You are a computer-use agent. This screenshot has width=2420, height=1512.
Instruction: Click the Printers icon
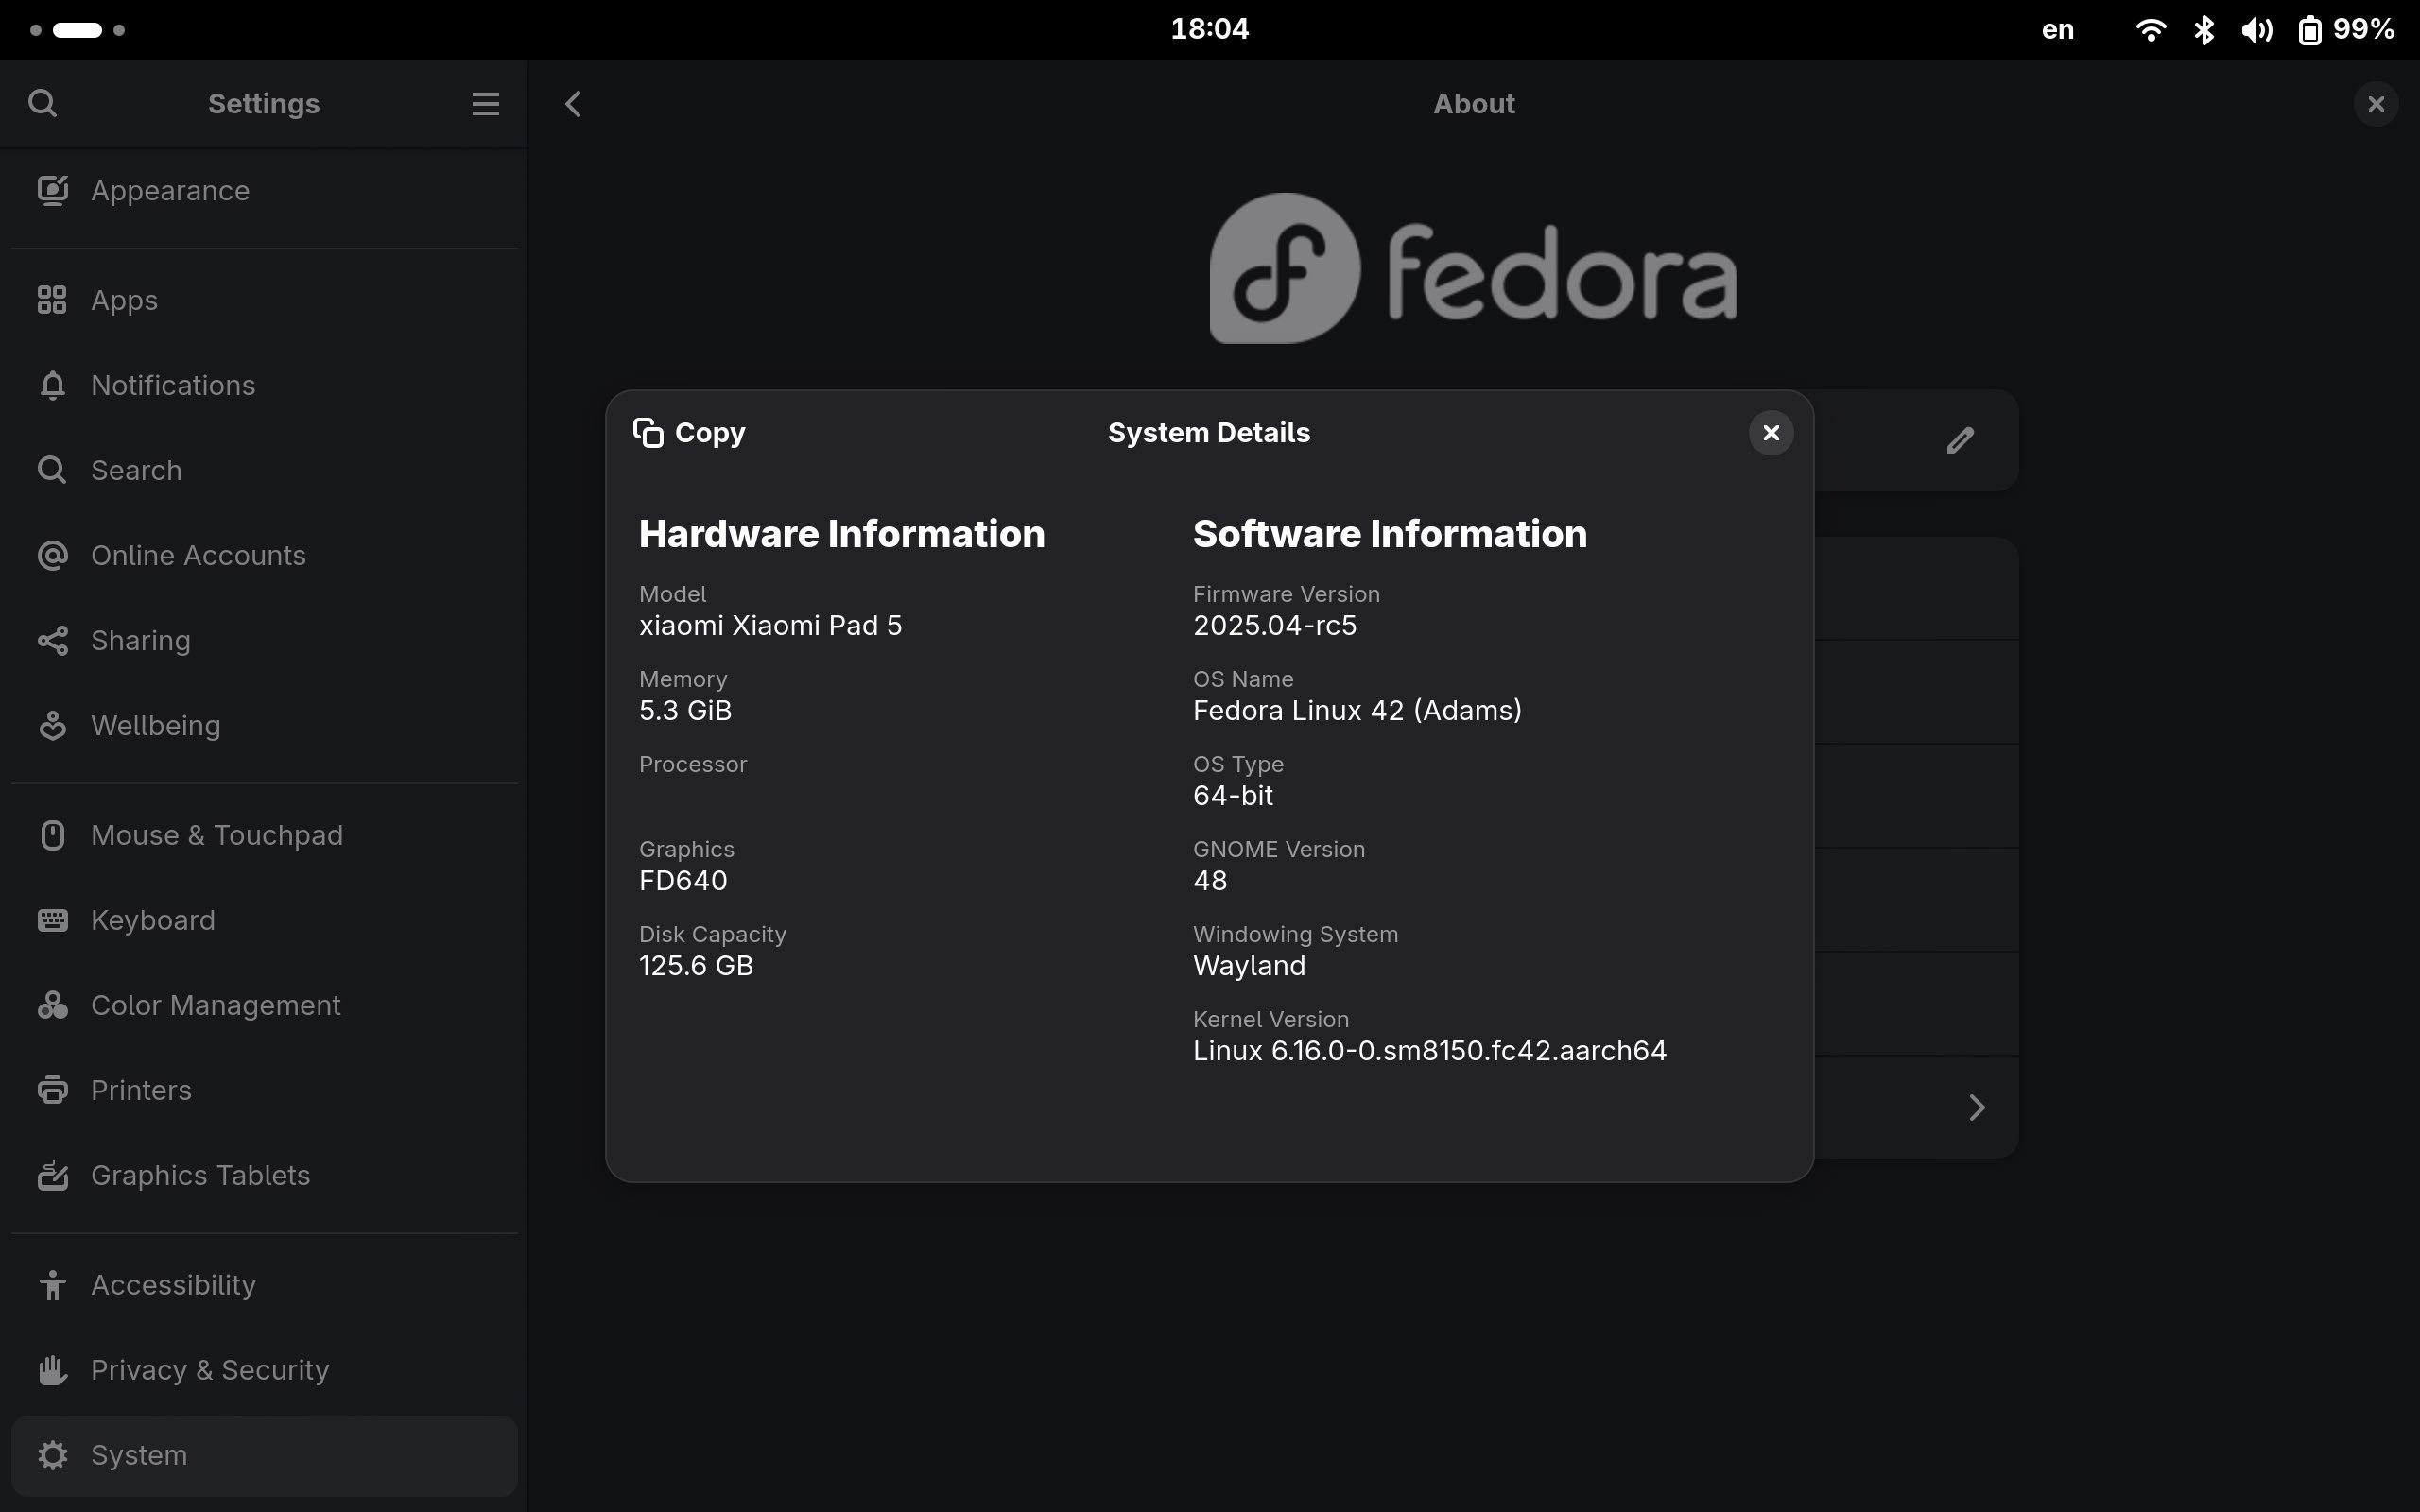tap(52, 1090)
